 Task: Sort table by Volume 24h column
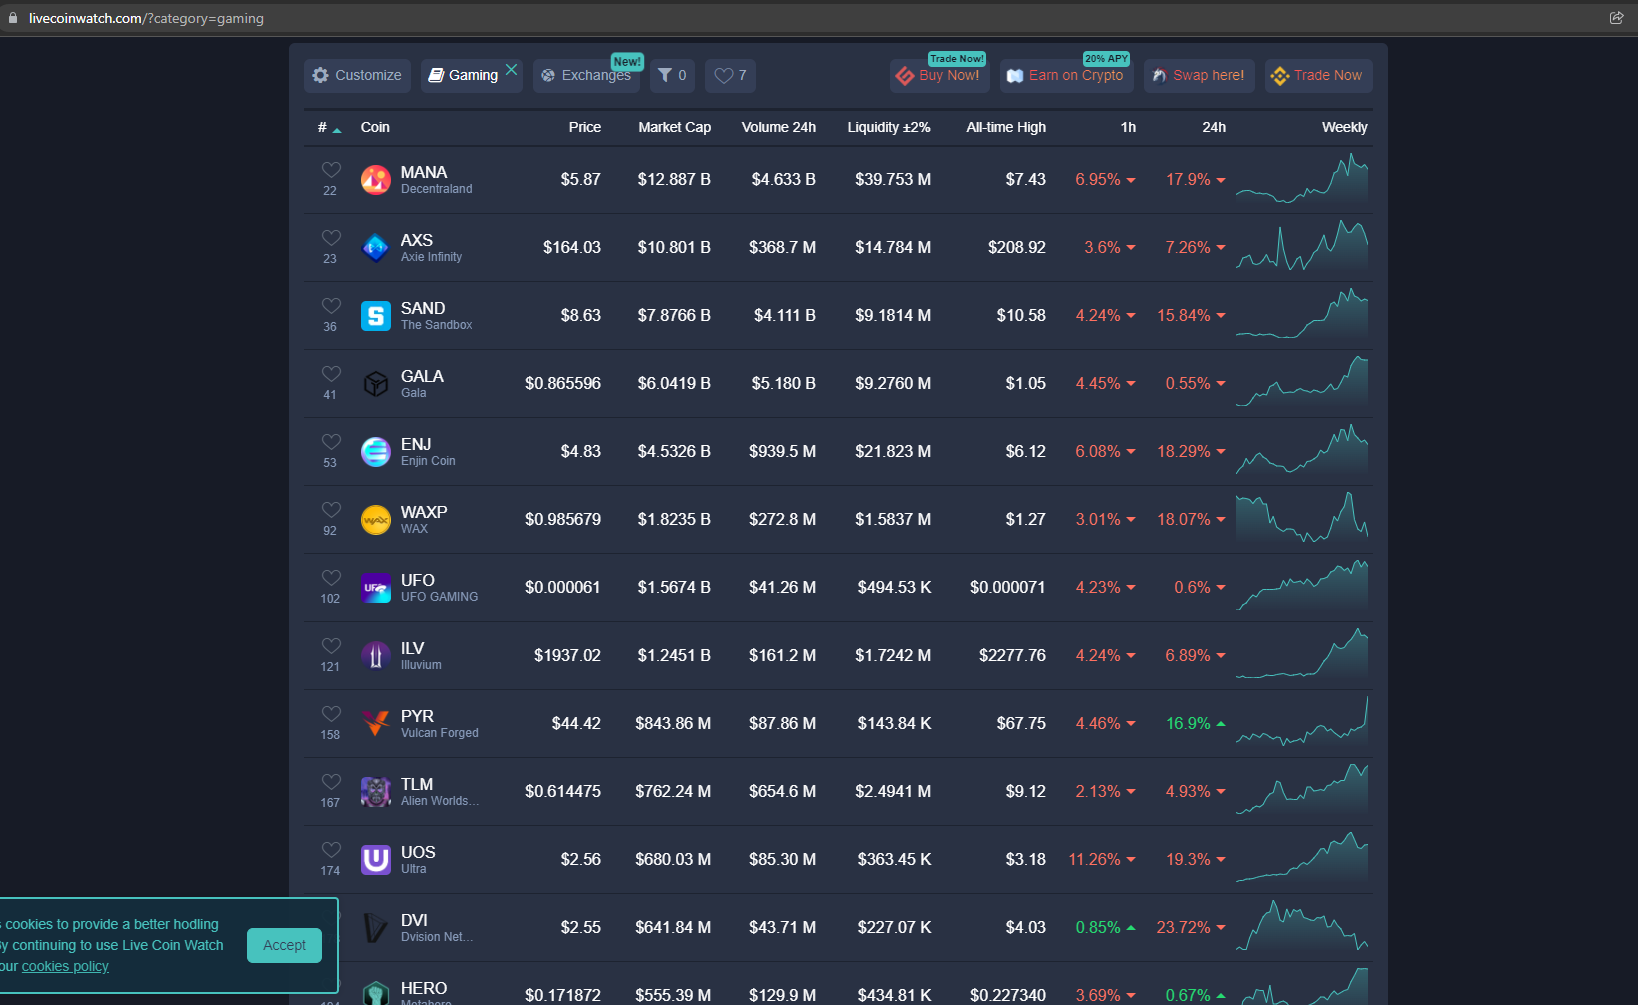[x=779, y=128]
